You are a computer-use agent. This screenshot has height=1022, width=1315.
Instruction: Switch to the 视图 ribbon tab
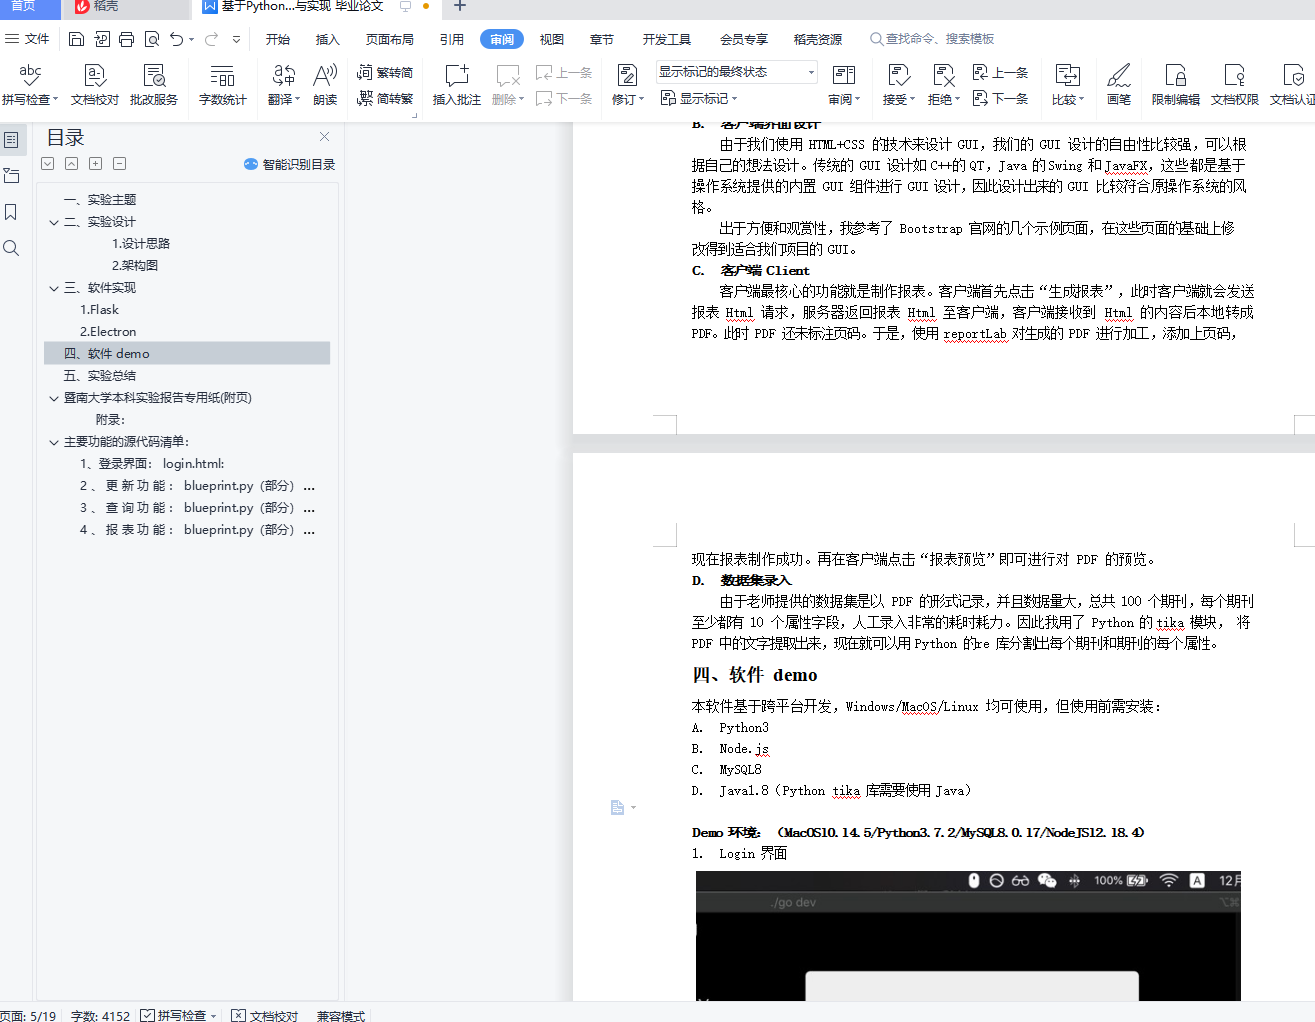[x=552, y=39]
